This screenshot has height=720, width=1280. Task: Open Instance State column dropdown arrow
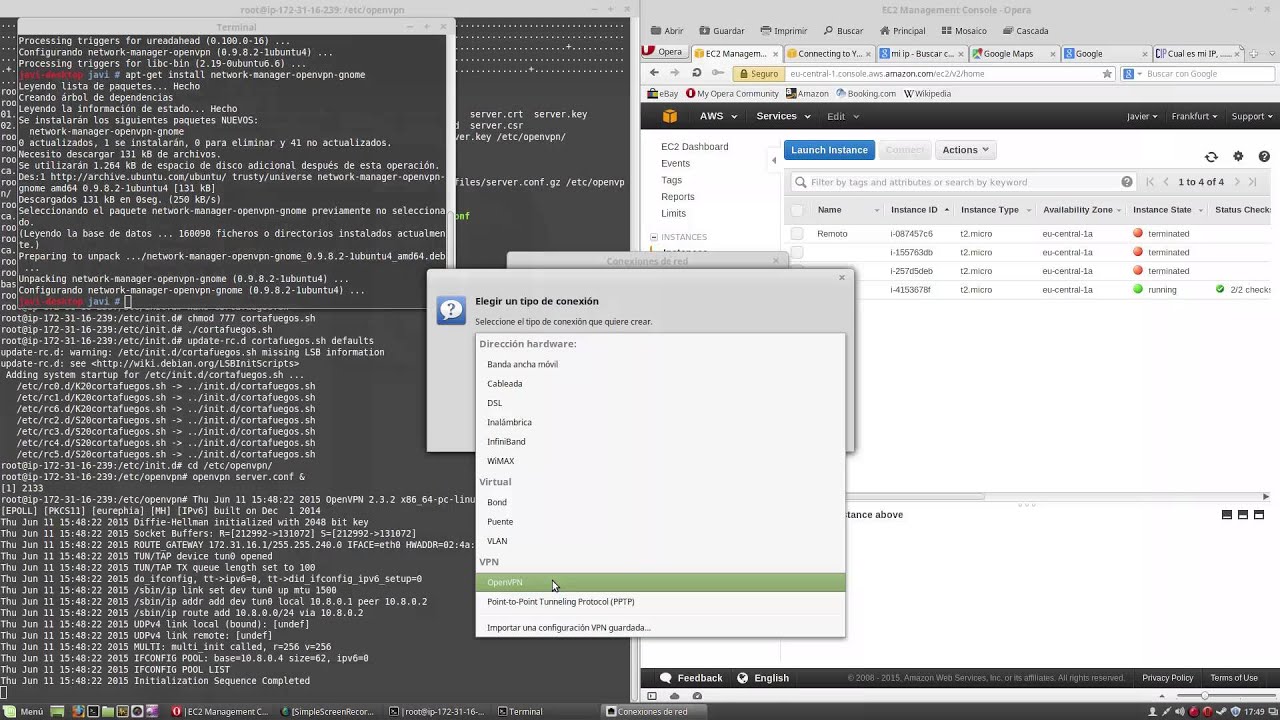[x=1200, y=210]
